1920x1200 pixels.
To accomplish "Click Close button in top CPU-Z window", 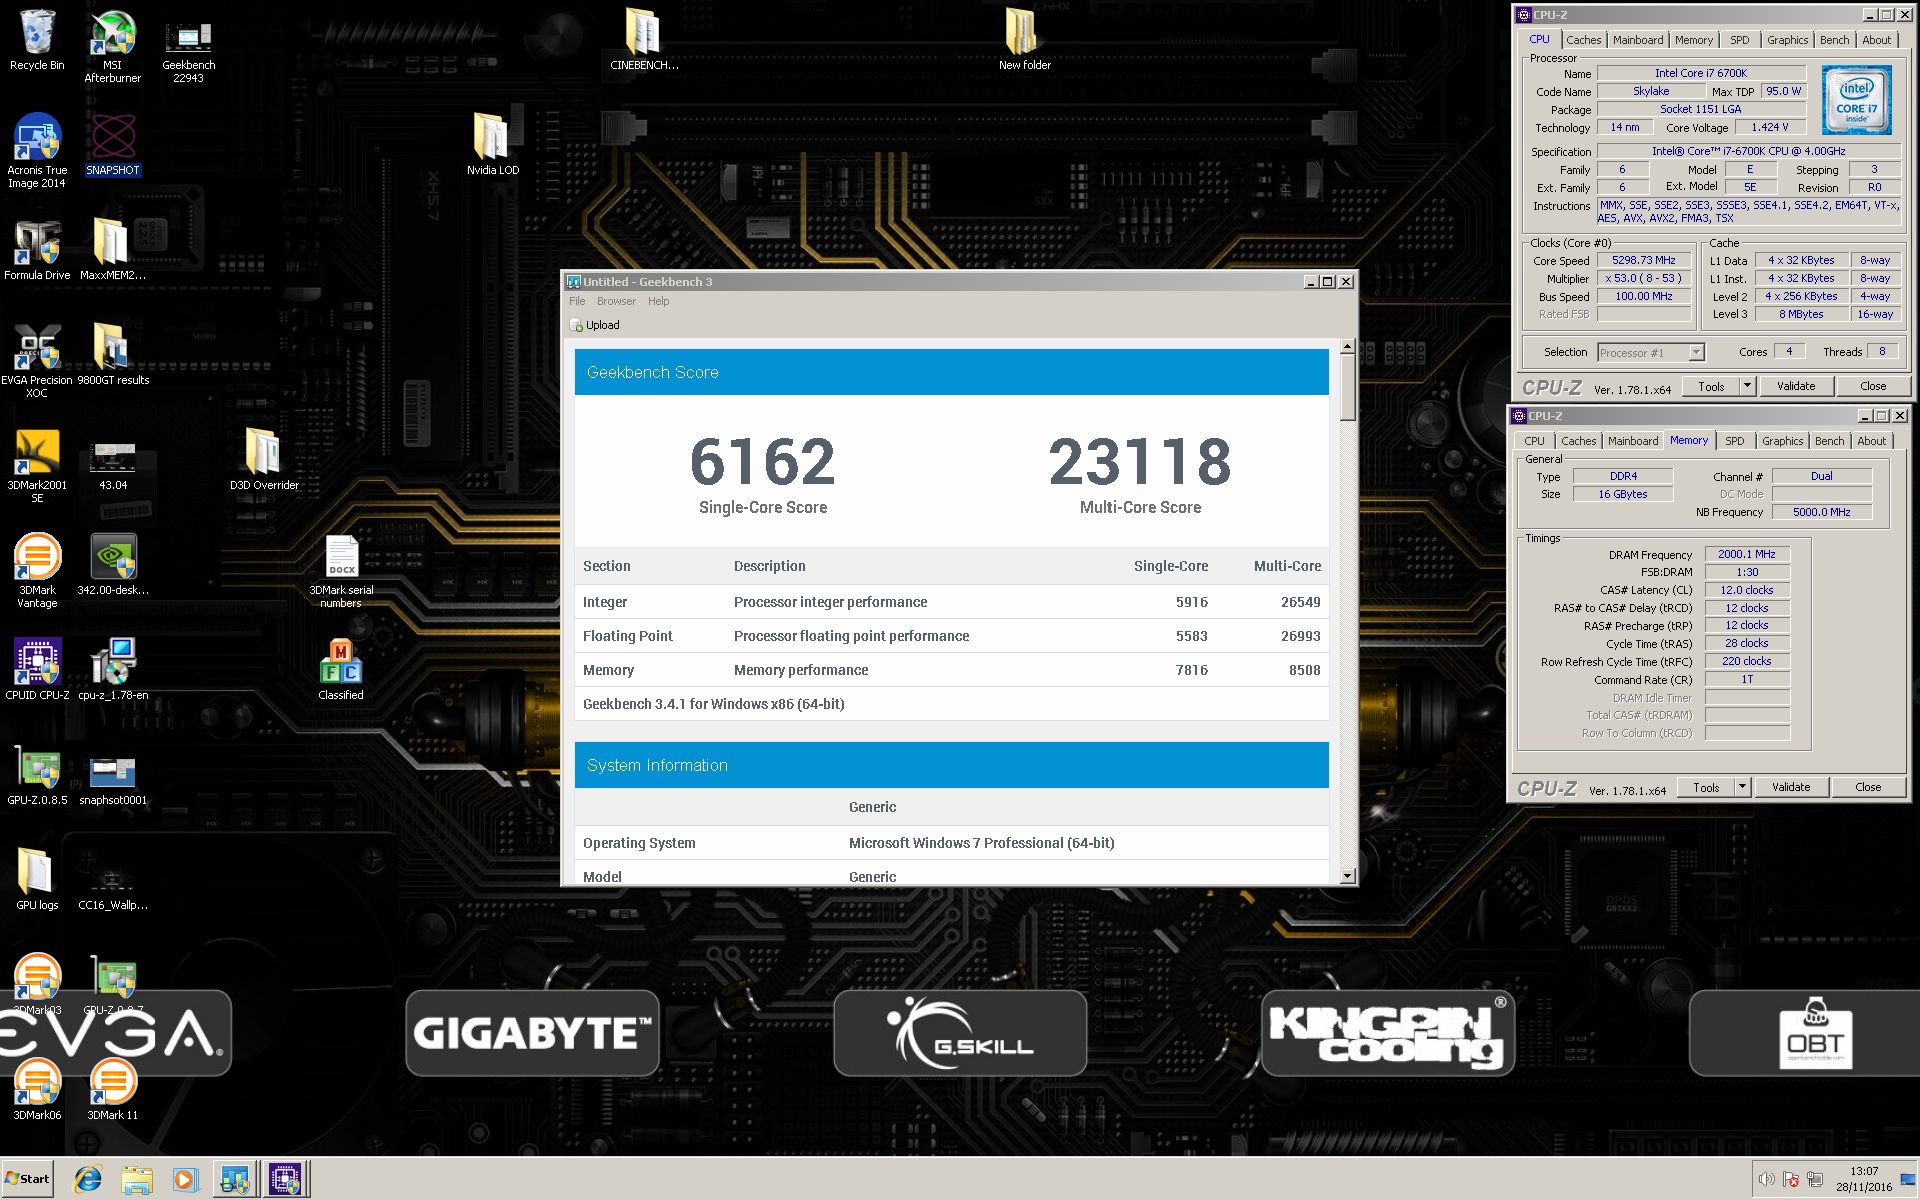I will click(1873, 386).
